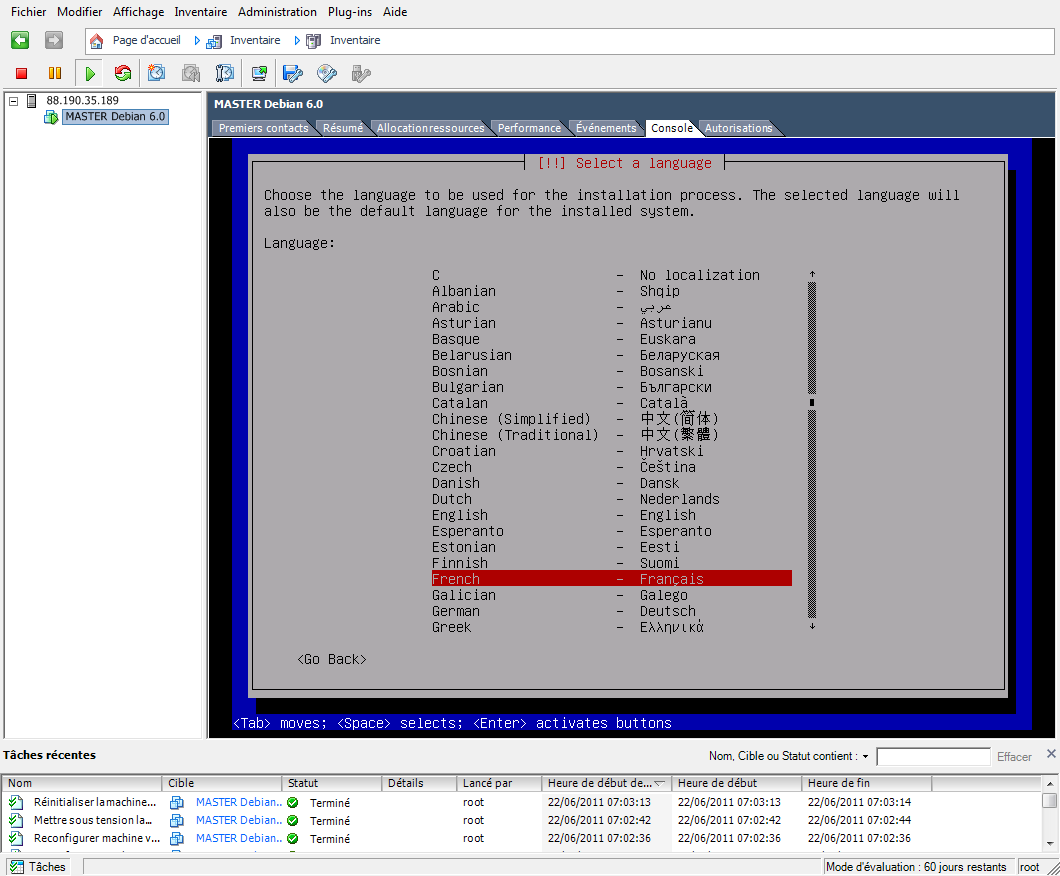Click the orange Pause suspend icon
The image size is (1060, 876).
[55, 73]
